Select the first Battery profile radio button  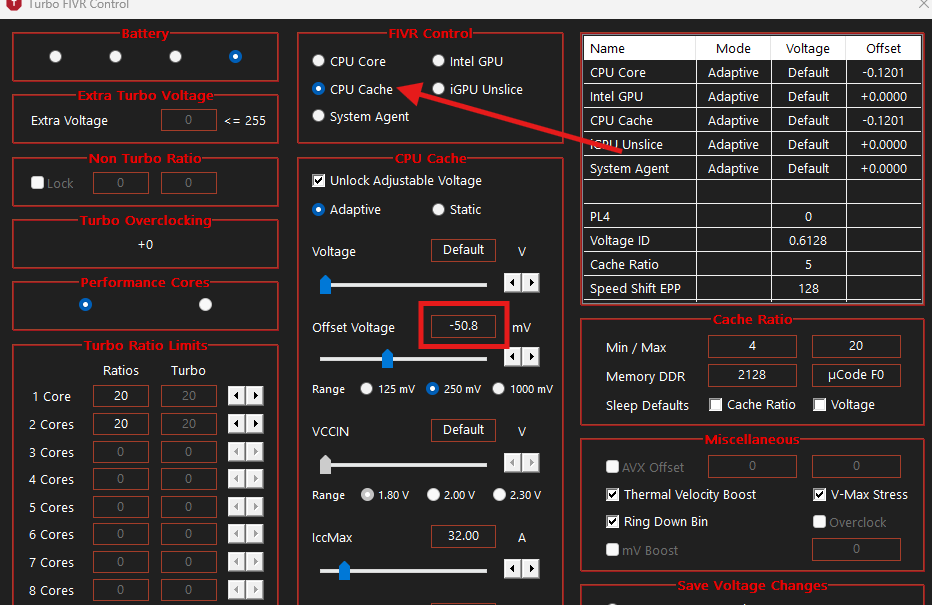[55, 57]
